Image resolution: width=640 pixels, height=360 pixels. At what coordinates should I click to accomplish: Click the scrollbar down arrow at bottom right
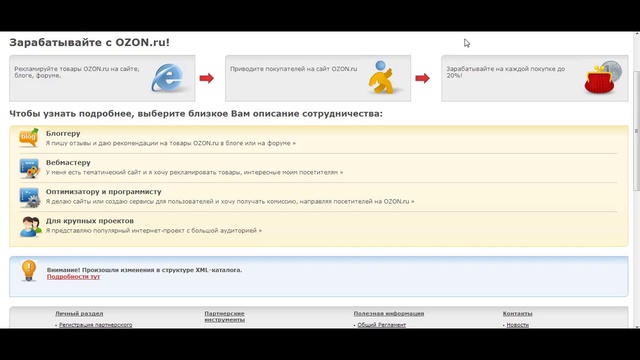coord(636,326)
